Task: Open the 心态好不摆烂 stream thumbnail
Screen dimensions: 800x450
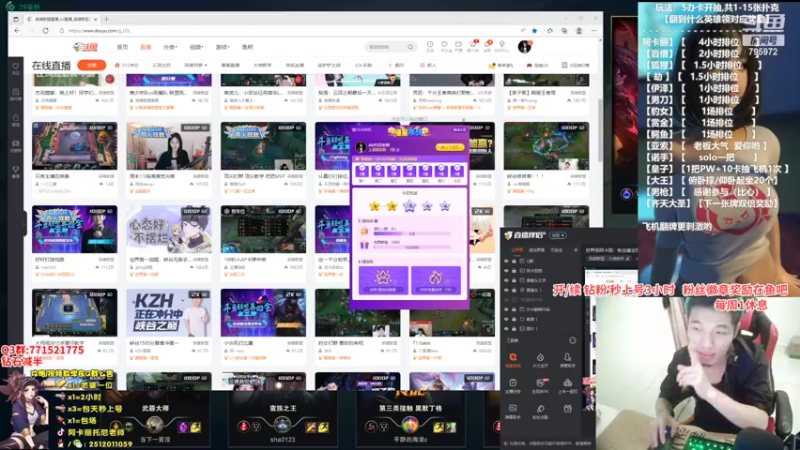Action: point(169,230)
